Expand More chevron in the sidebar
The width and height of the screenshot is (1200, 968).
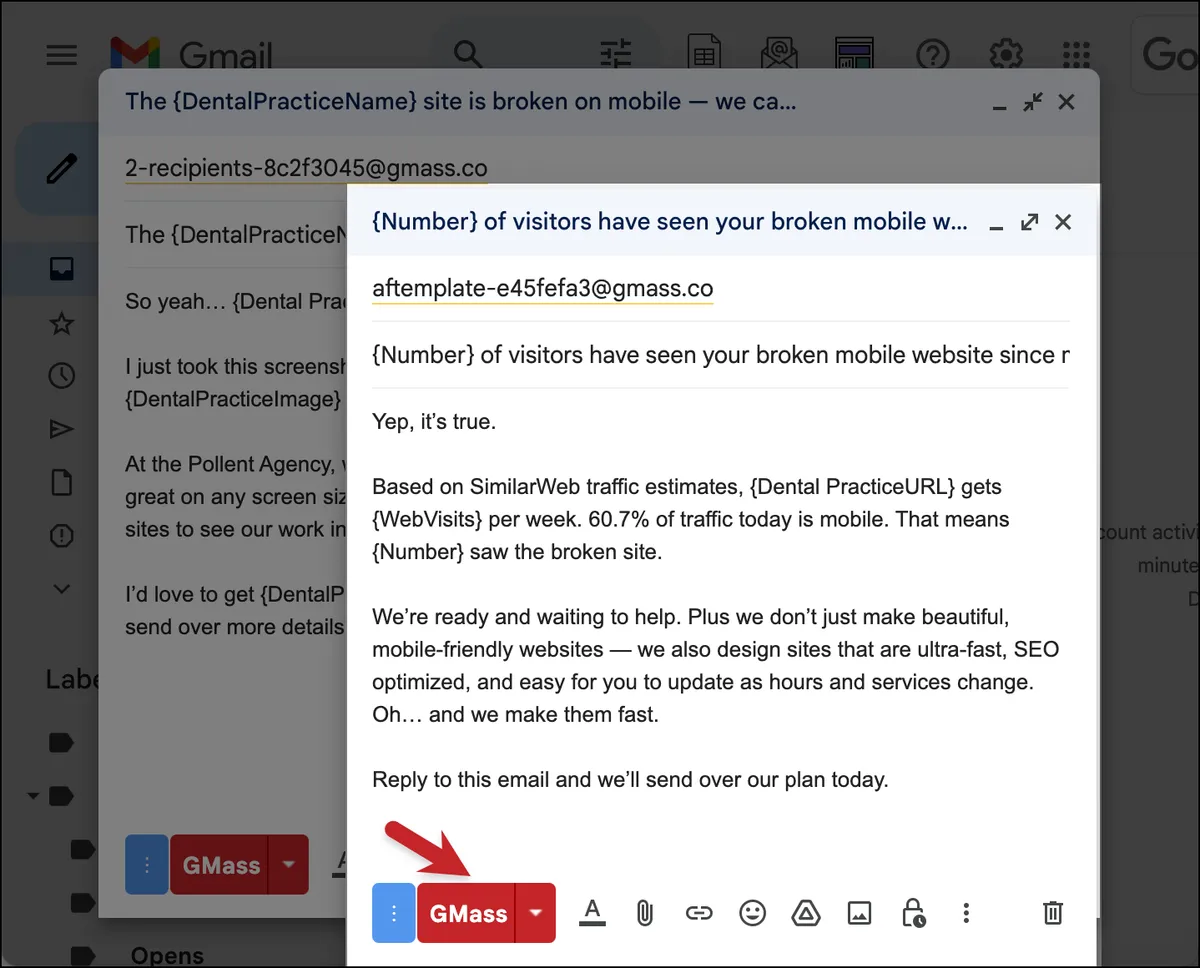(x=62, y=589)
